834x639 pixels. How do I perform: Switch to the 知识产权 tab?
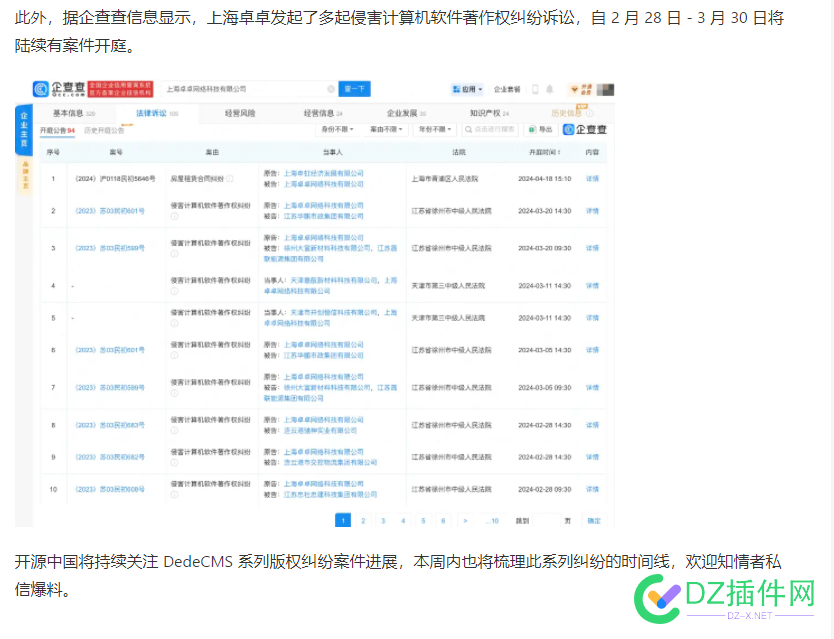click(489, 113)
